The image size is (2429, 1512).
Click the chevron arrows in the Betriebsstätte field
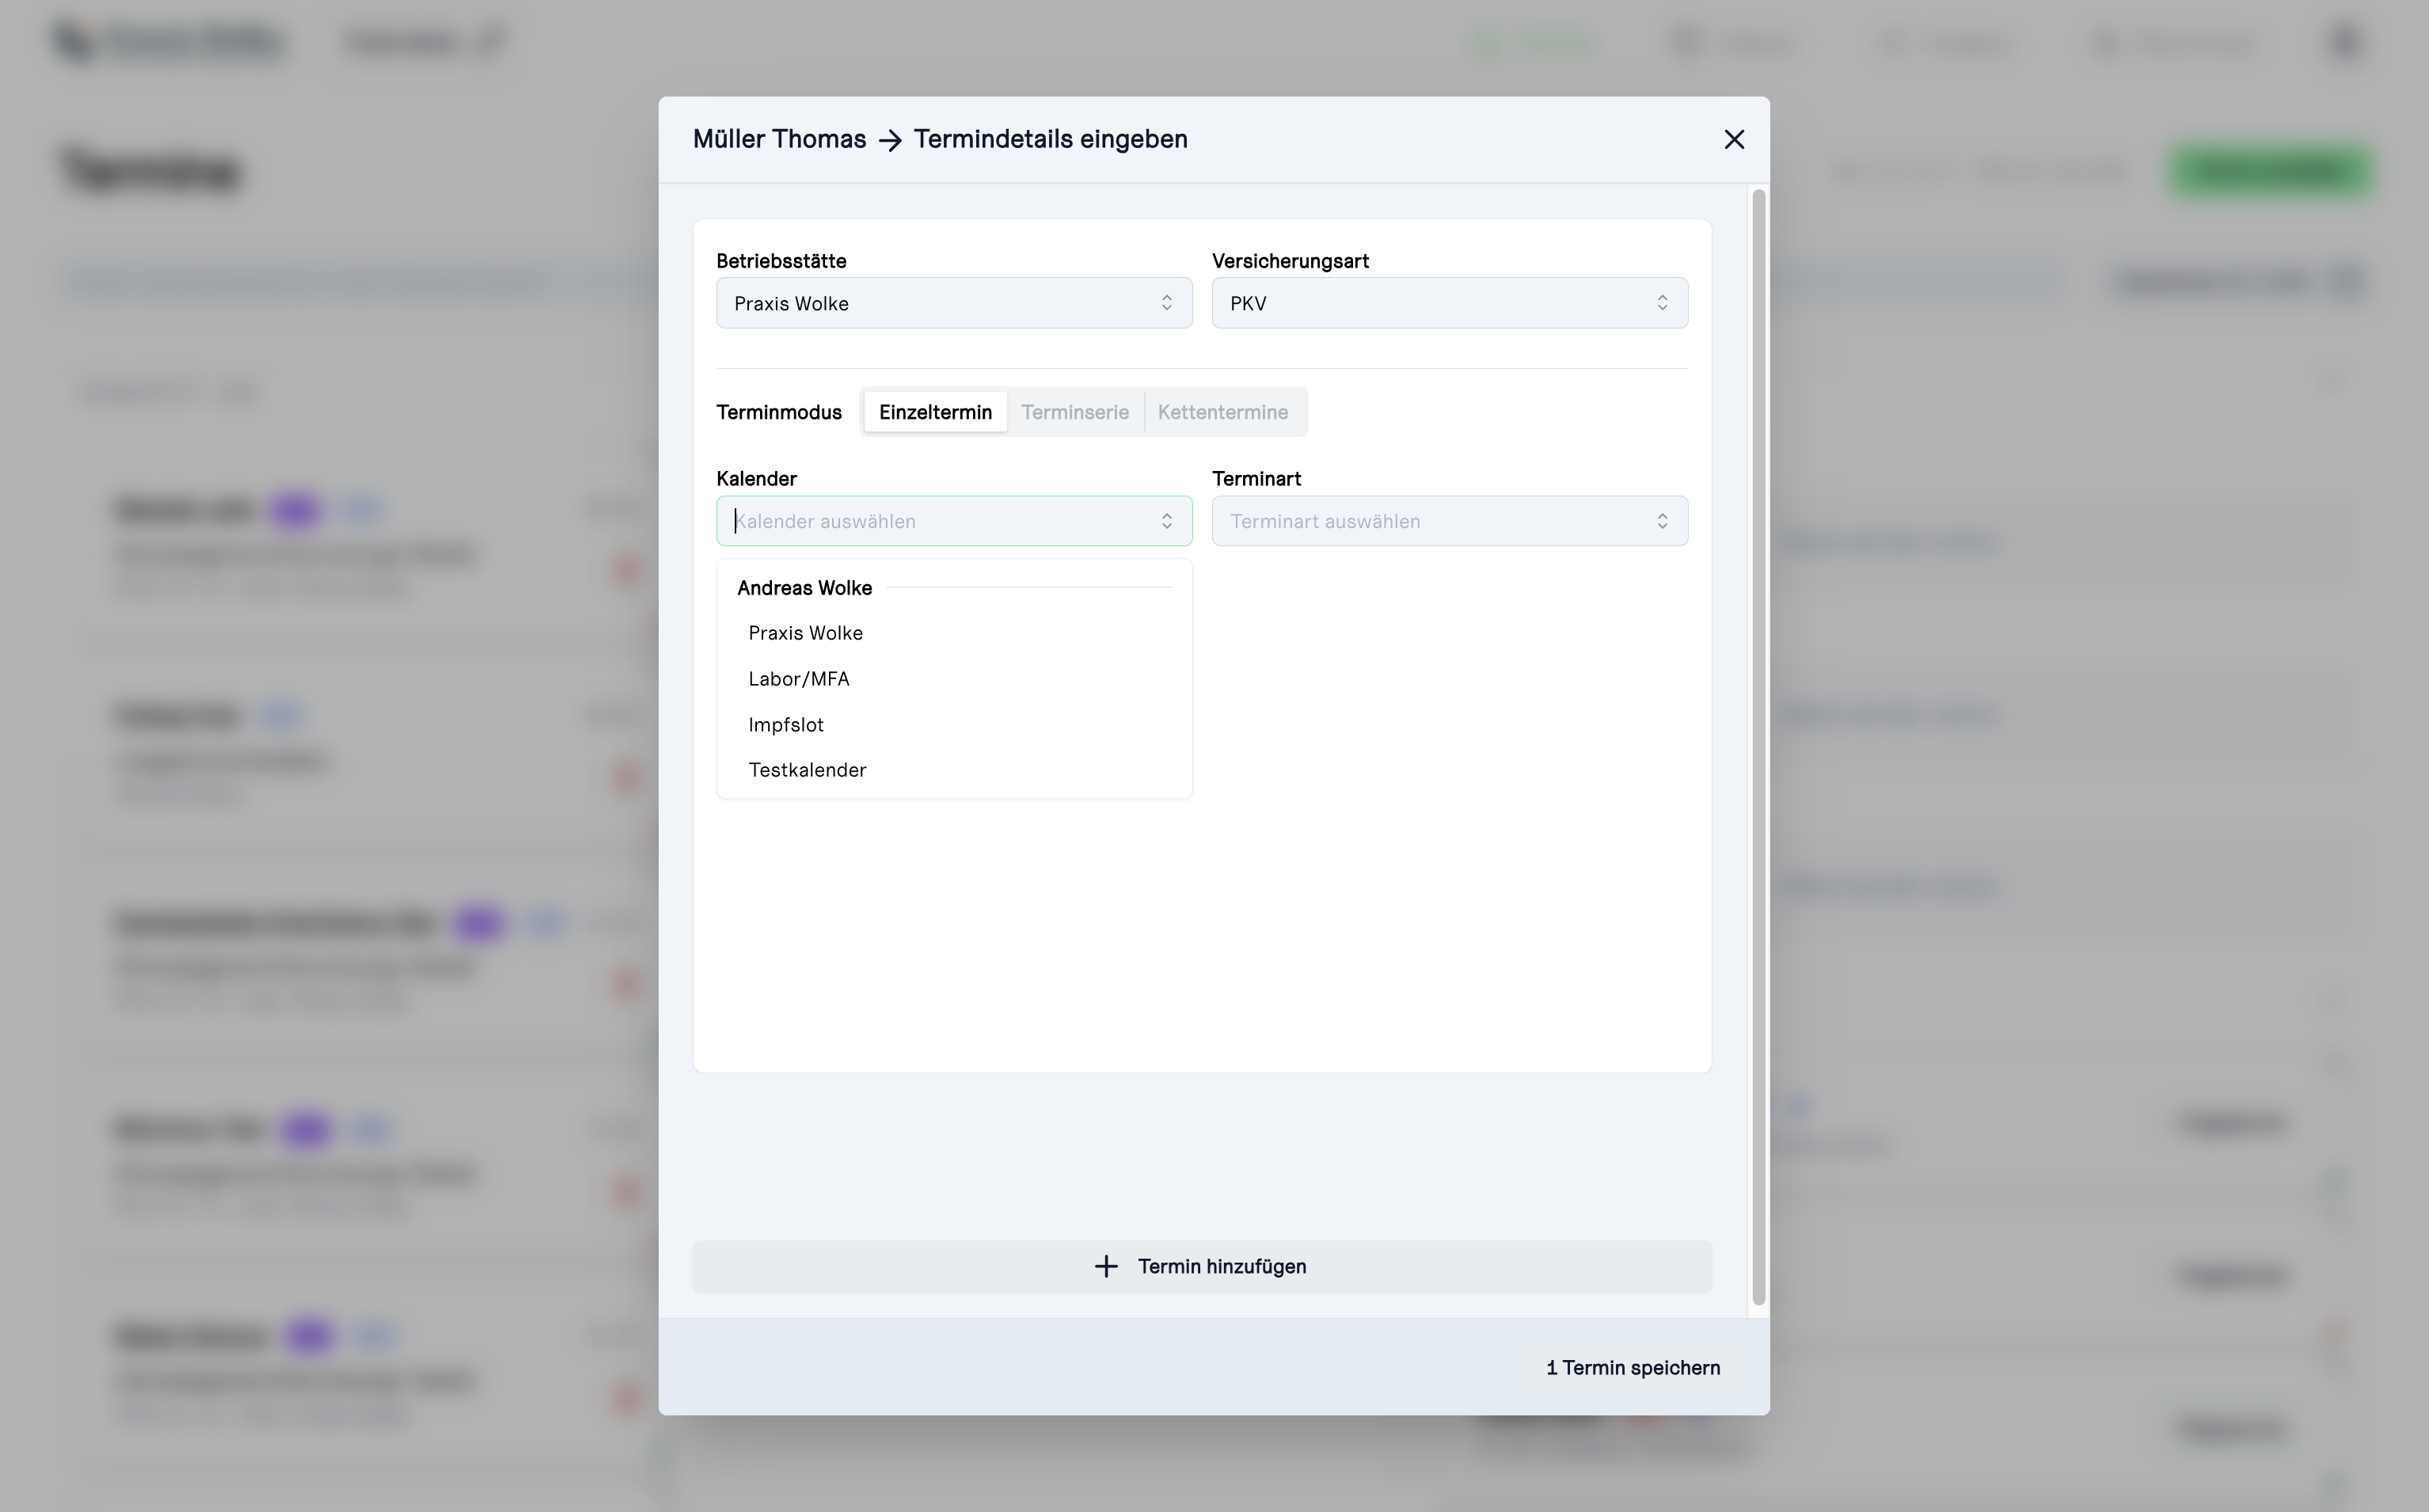click(x=1166, y=303)
